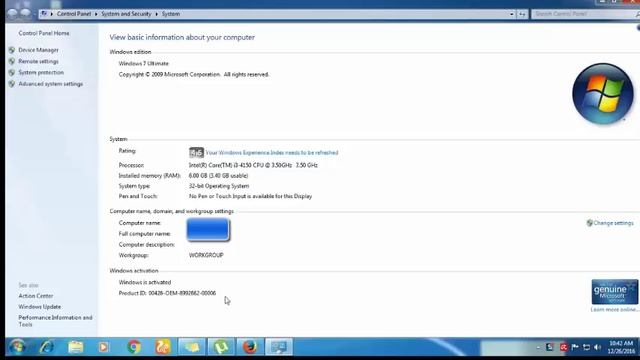Screen dimensions: 640x360
Task: Click the Forward navigation arrow button
Action: (26, 13)
